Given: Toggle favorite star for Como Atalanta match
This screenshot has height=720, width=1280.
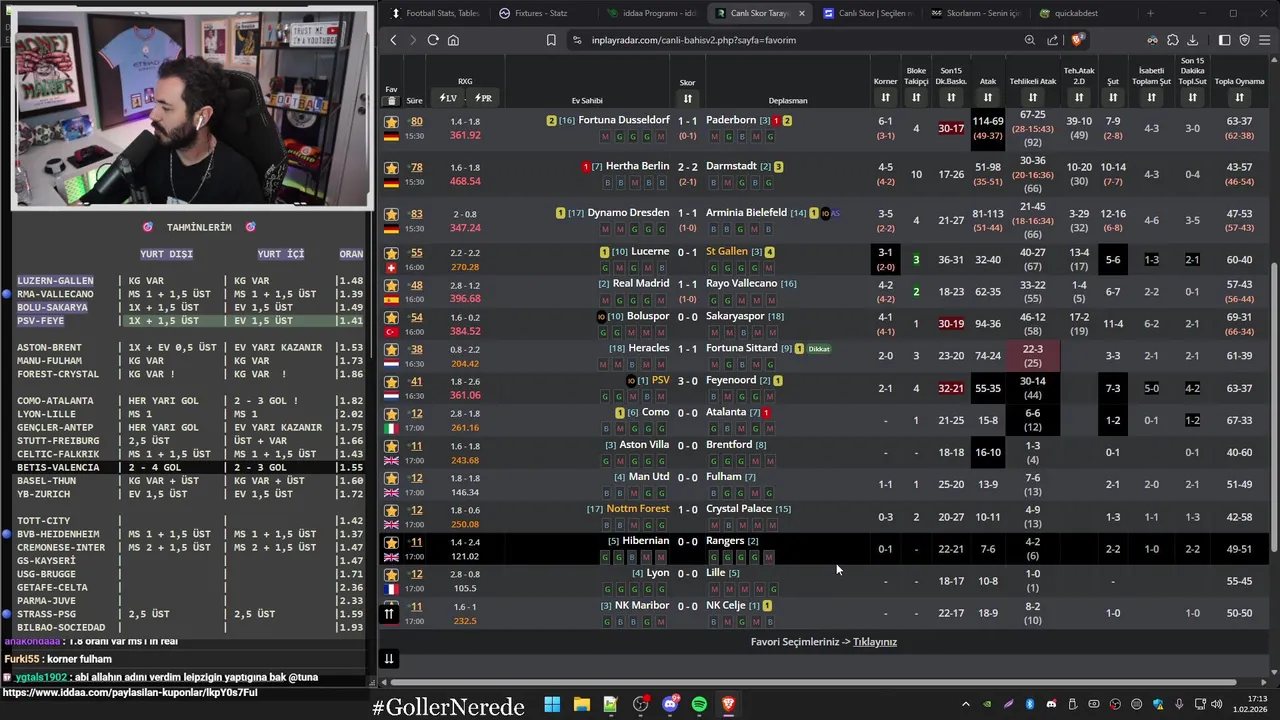Looking at the screenshot, I should click(x=392, y=413).
